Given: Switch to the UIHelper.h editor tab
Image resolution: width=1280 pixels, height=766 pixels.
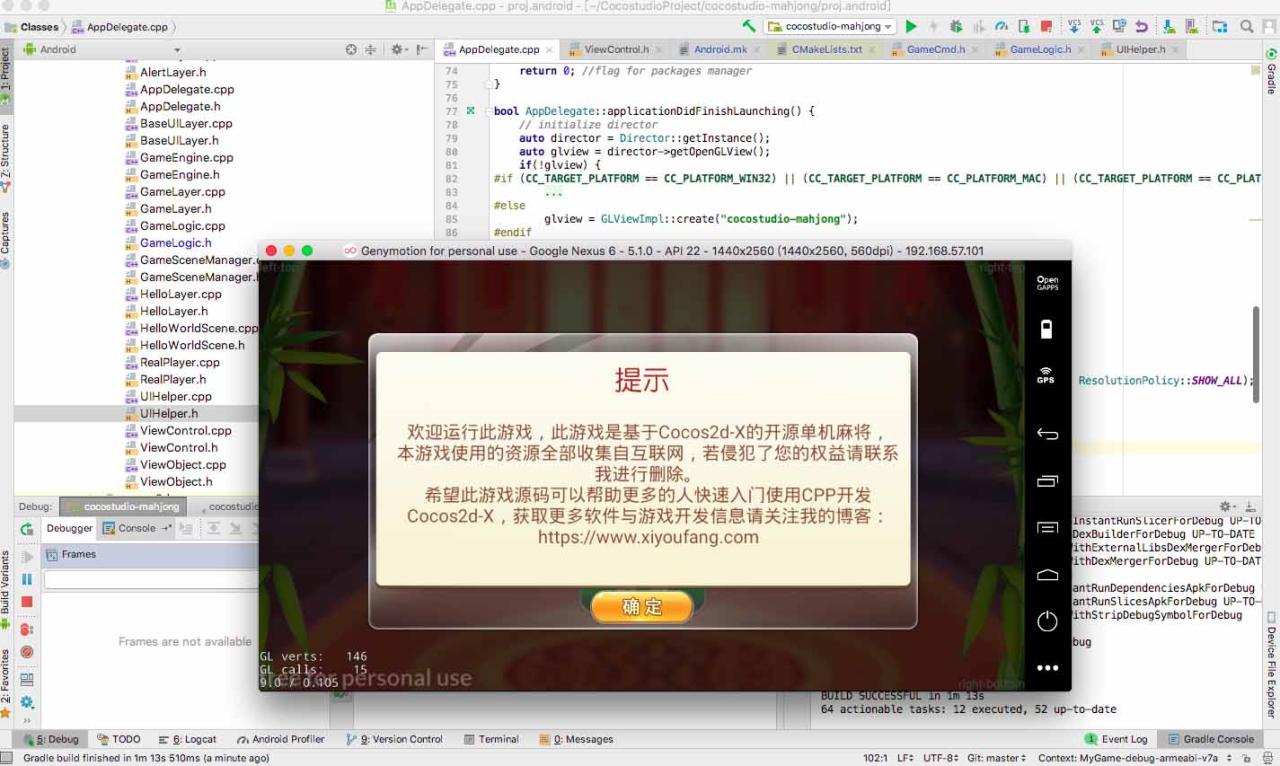Looking at the screenshot, I should pos(1141,49).
